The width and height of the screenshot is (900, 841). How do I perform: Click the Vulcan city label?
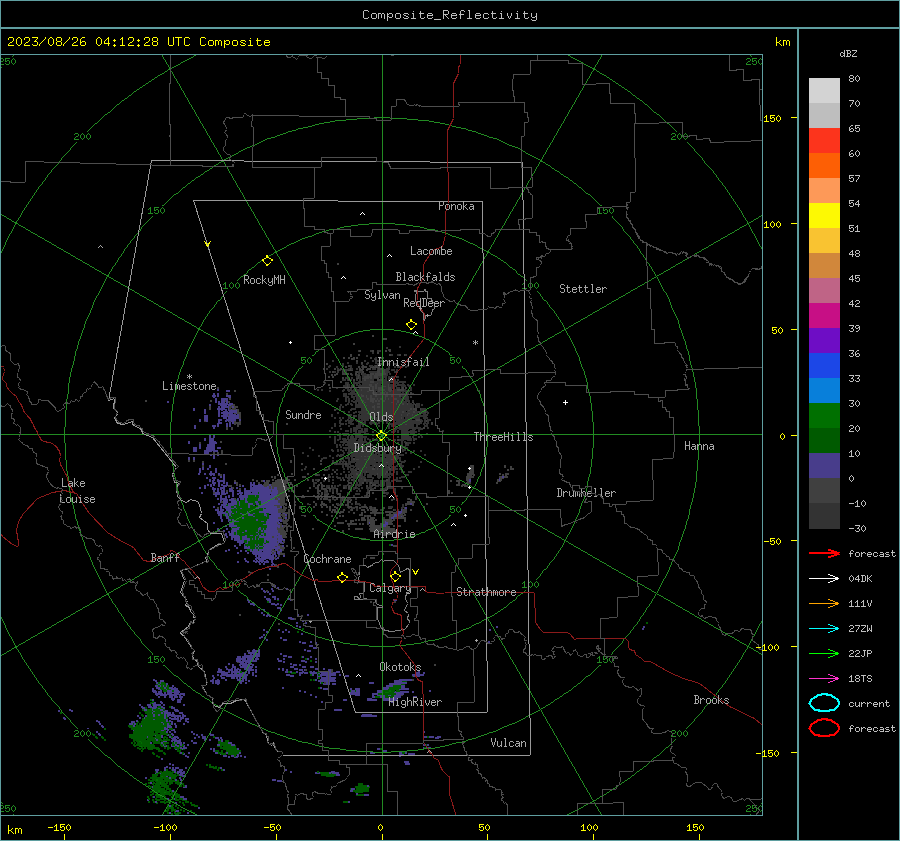pyautogui.click(x=509, y=743)
